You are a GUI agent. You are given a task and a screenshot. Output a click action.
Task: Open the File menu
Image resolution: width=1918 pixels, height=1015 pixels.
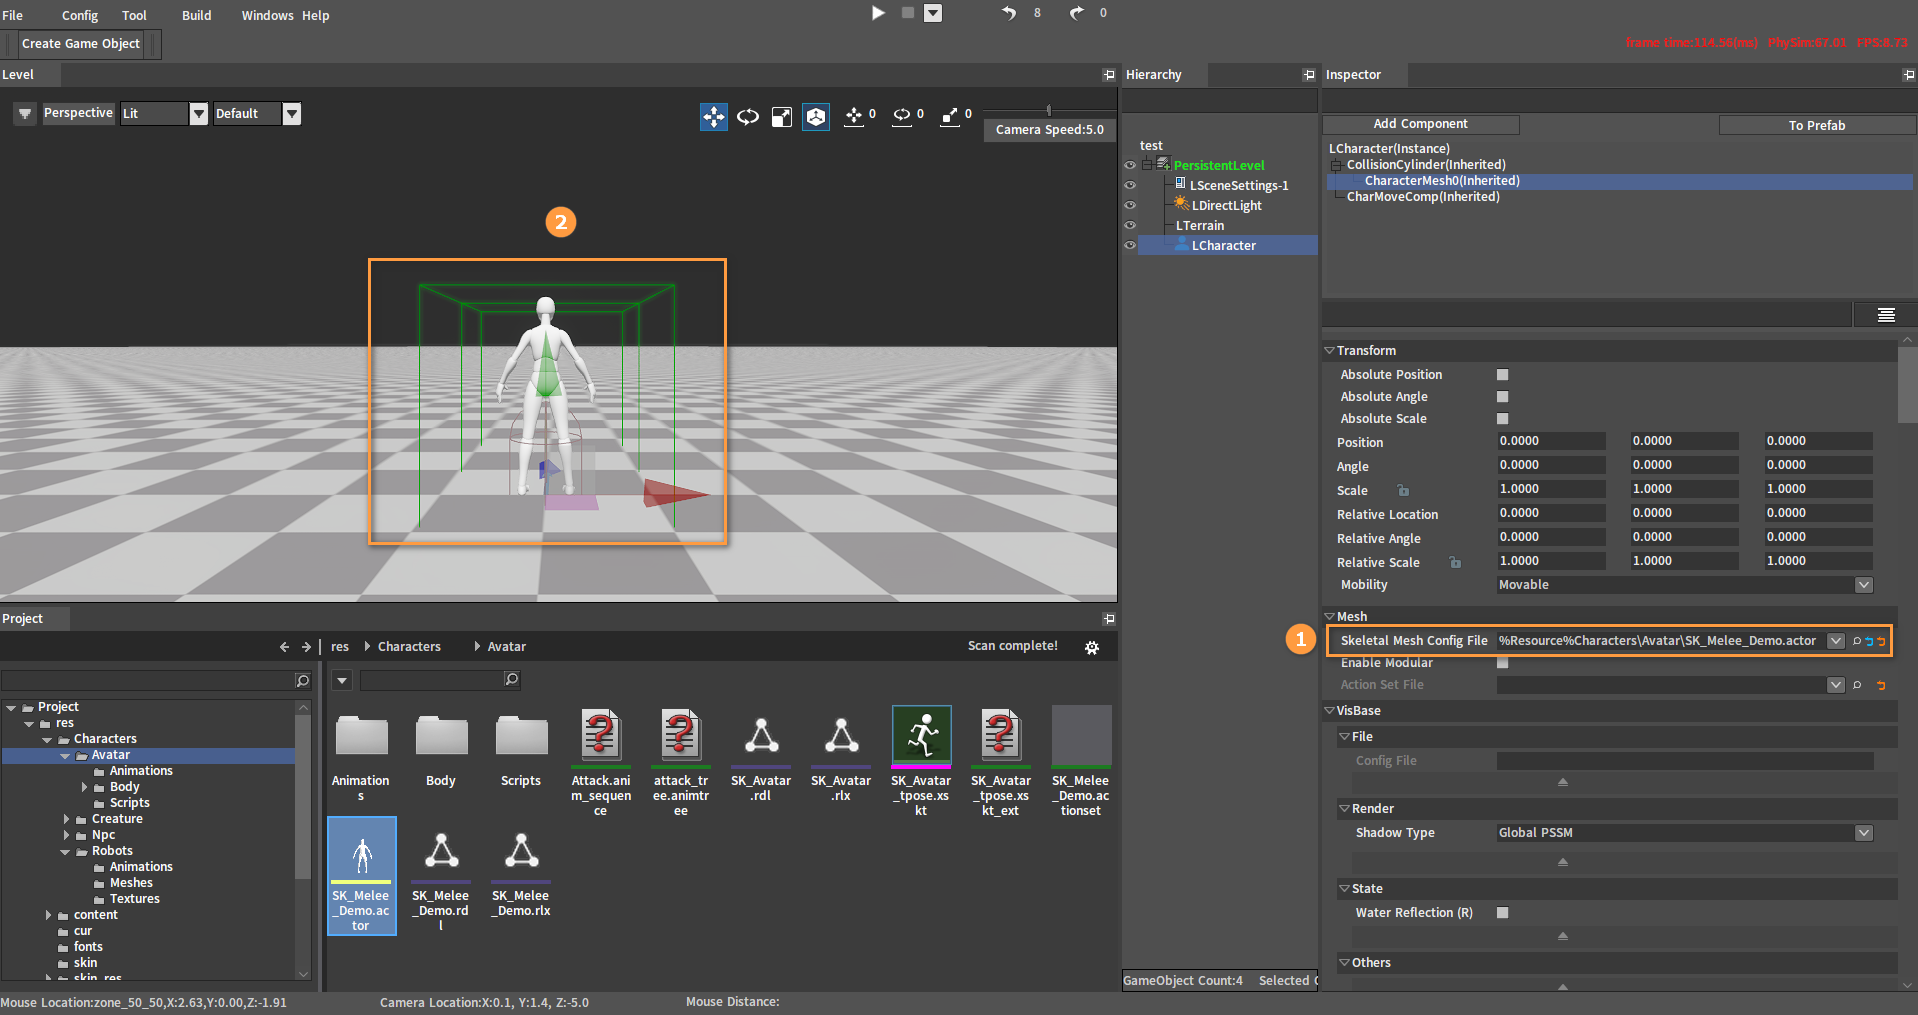[13, 15]
